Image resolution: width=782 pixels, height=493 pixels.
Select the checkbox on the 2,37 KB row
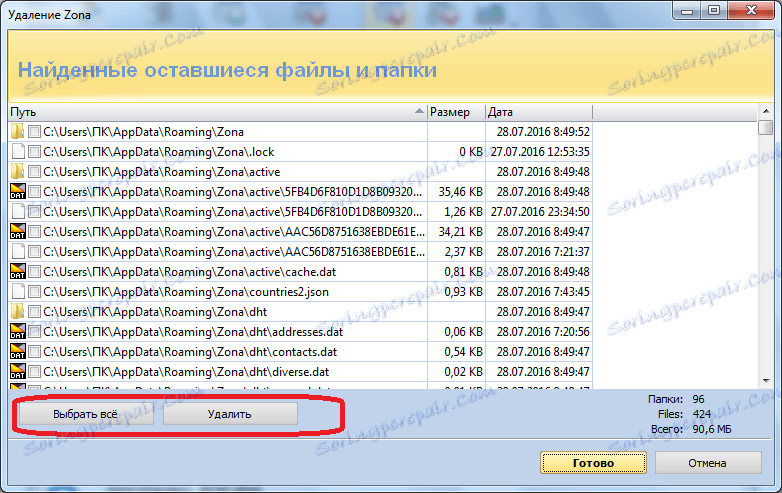(x=34, y=251)
